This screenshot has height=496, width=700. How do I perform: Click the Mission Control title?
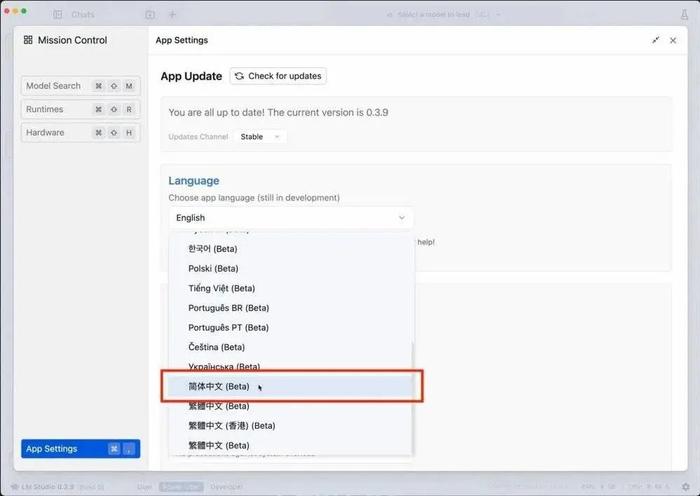72,40
